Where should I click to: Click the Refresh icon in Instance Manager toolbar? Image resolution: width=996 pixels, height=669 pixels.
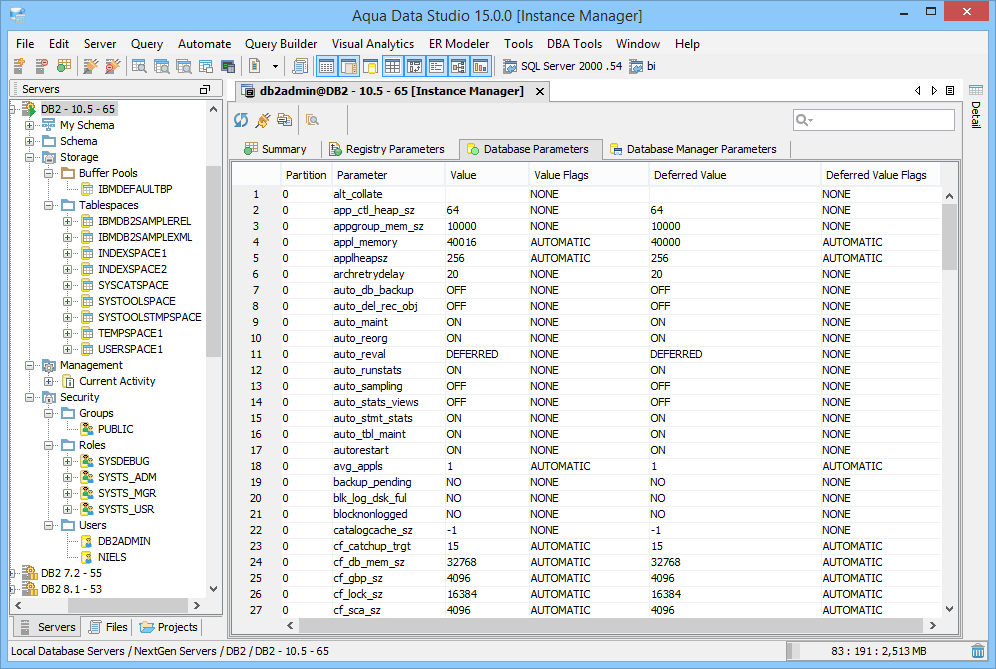click(x=241, y=119)
